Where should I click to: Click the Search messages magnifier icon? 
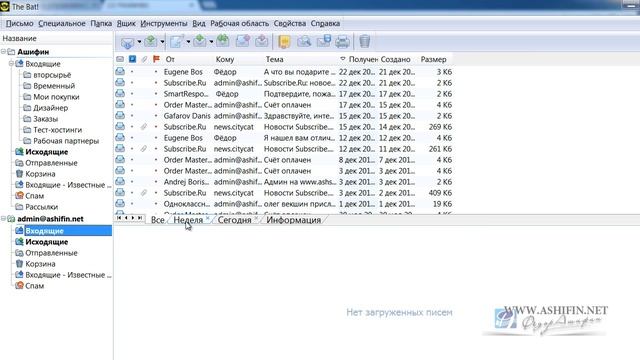304,42
